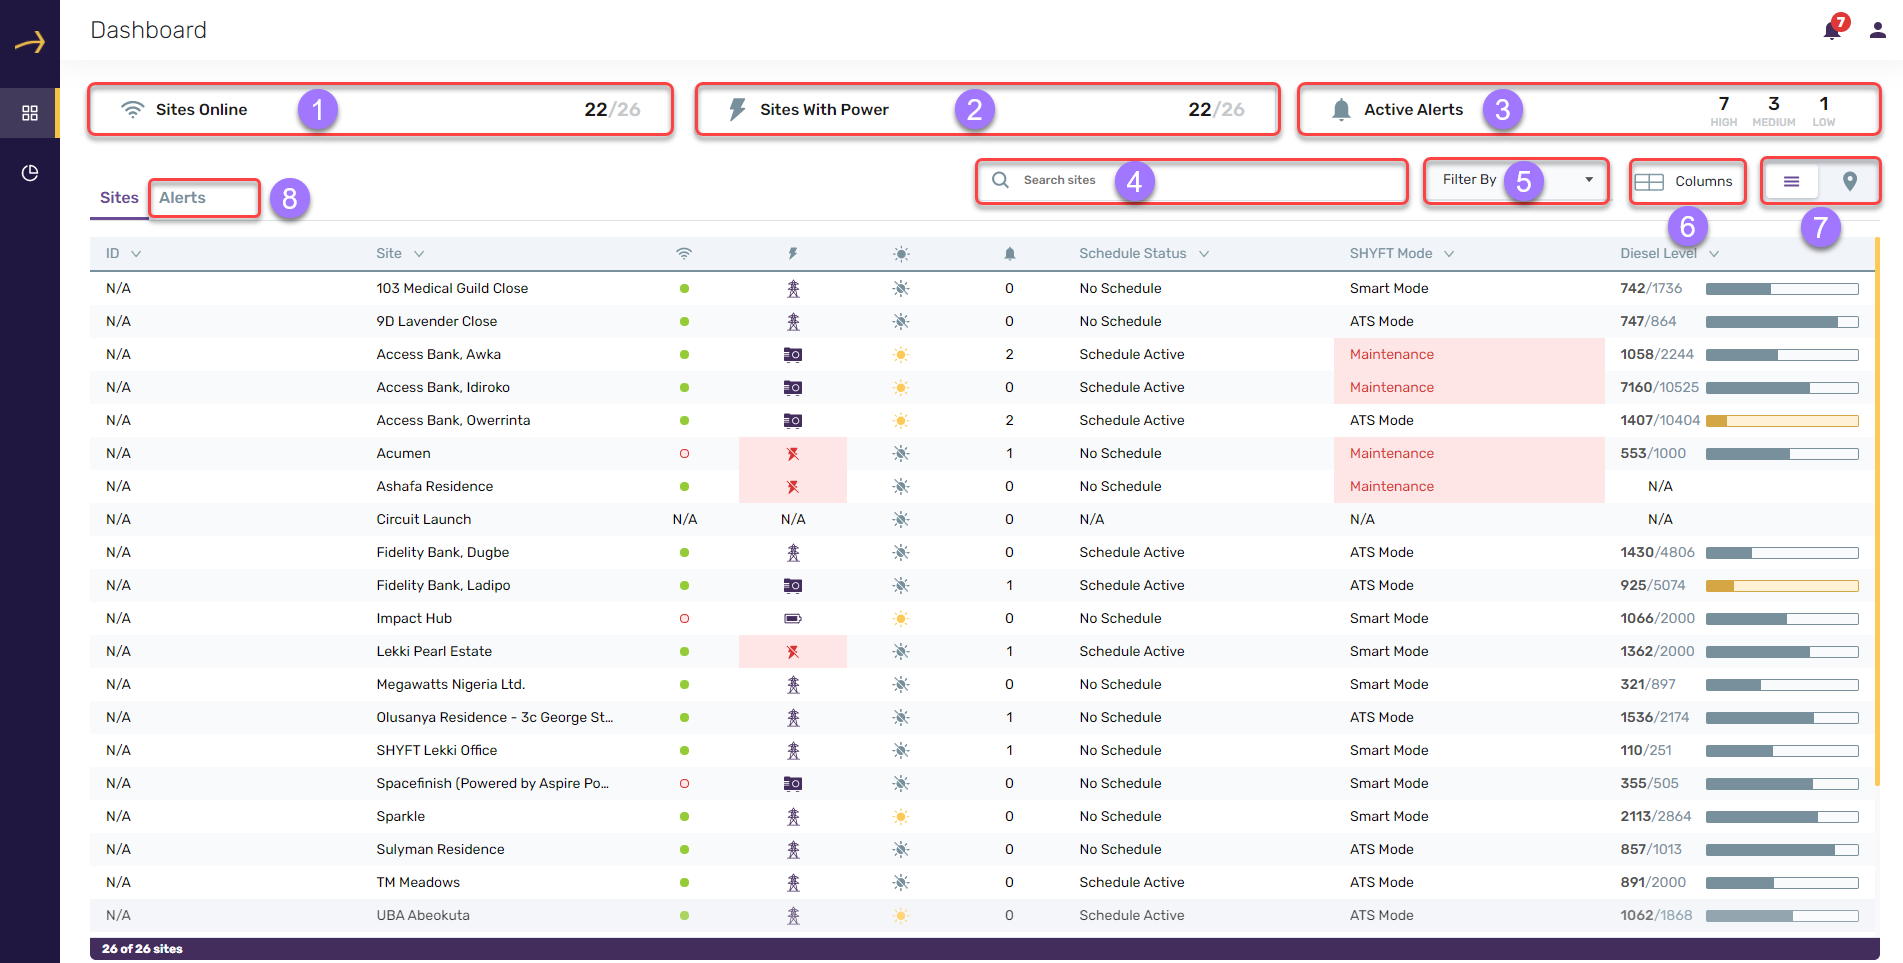Click the 7160/10525 diesel value
Viewport: 1903px width, 963px height.
(x=1659, y=388)
